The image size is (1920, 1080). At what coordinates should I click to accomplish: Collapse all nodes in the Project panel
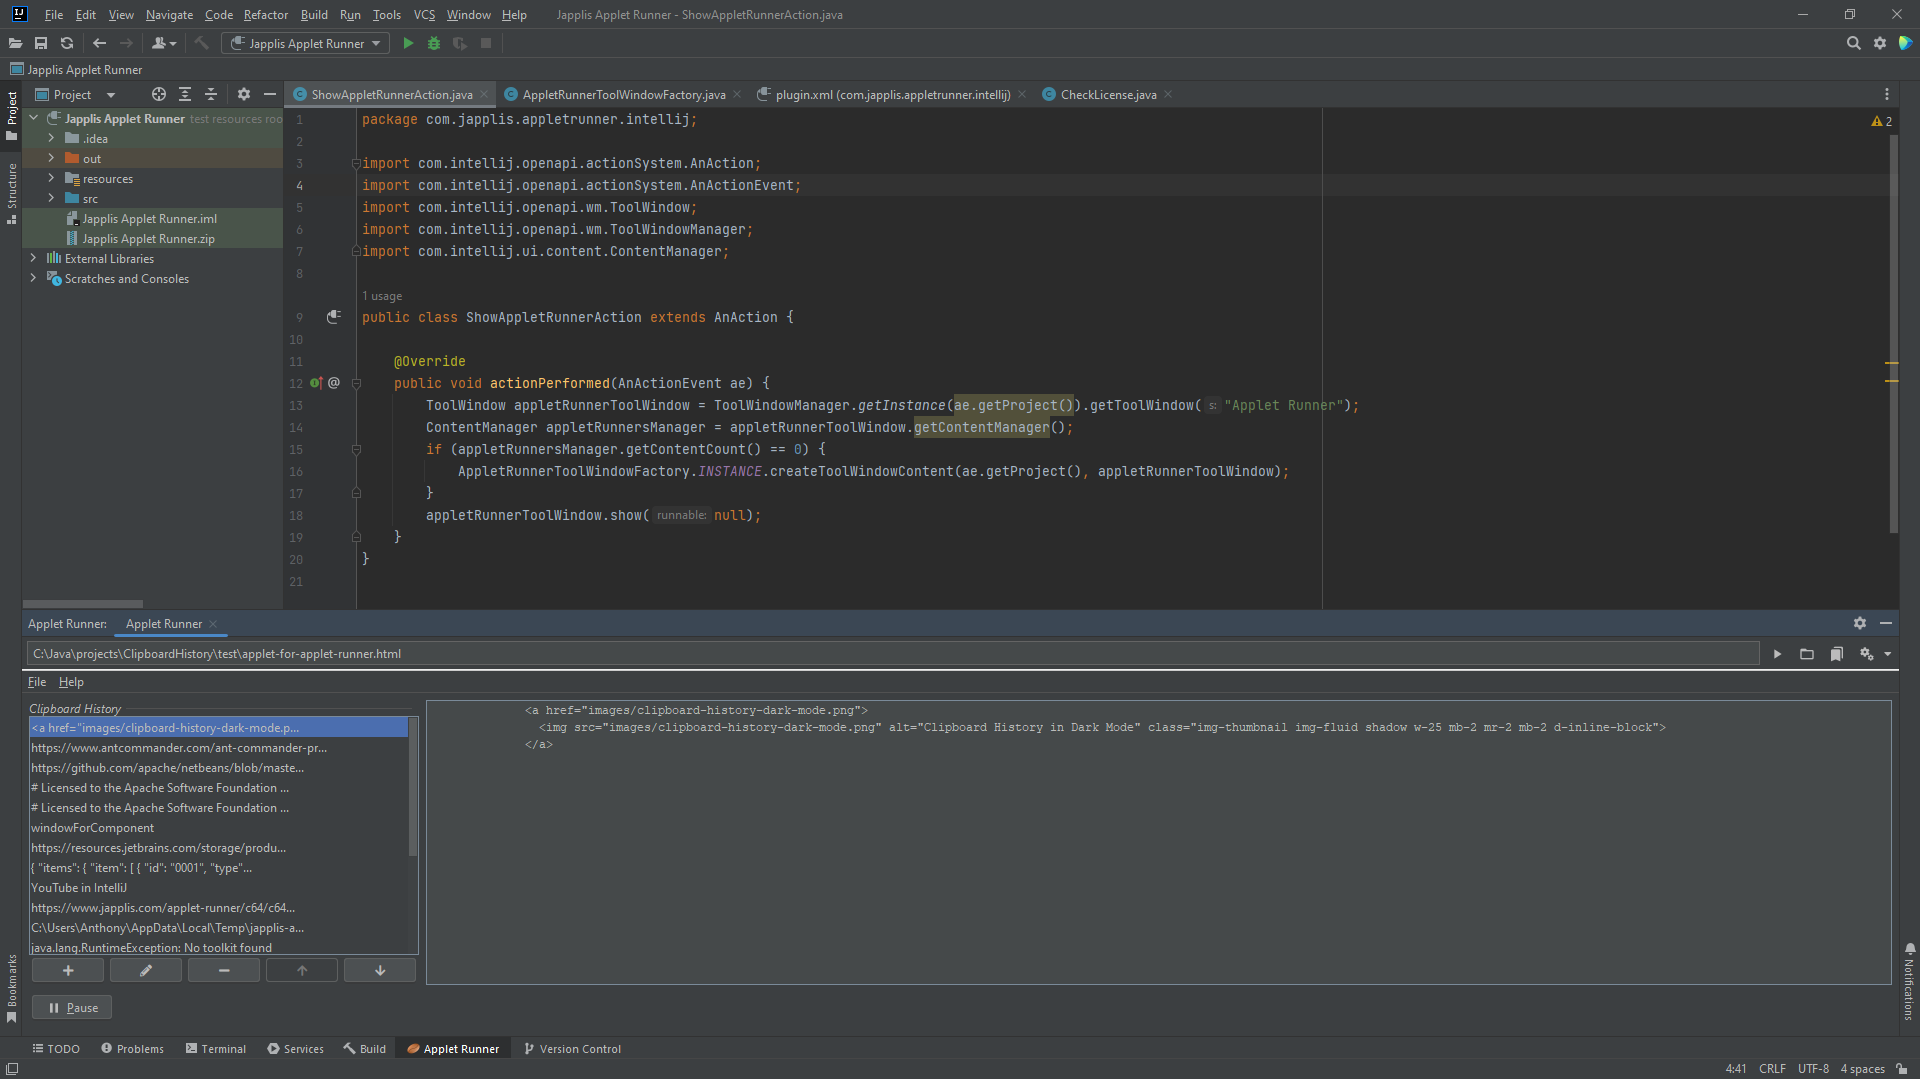pyautogui.click(x=211, y=94)
